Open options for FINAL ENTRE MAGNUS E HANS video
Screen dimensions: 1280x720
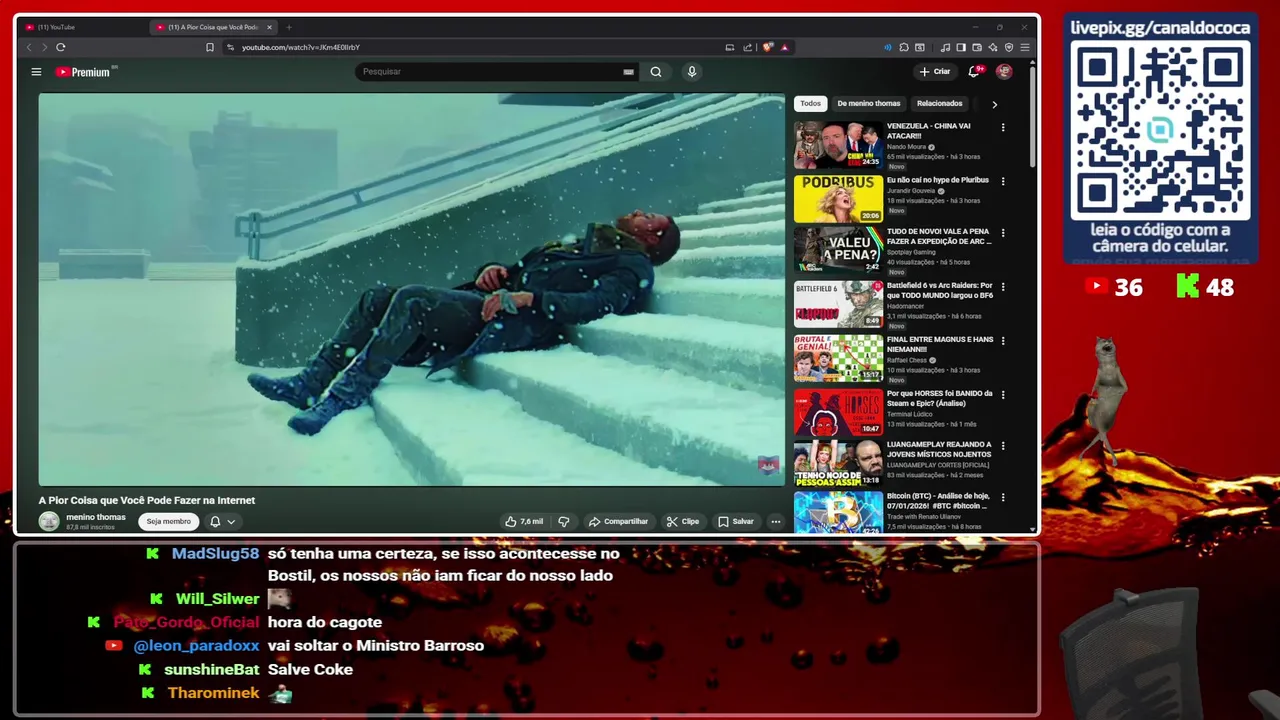click(1003, 341)
